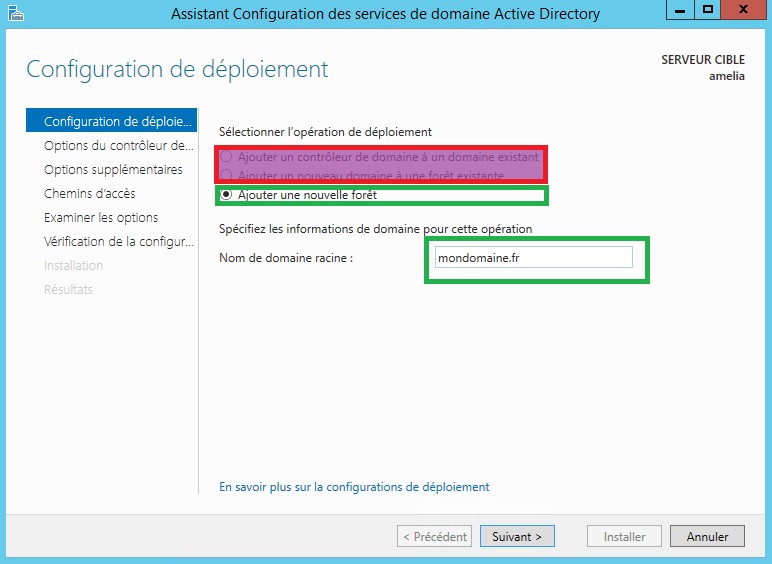Screen dimensions: 772x564
Task: Click the 'Résultats' step in the sidebar
Action: tap(68, 290)
